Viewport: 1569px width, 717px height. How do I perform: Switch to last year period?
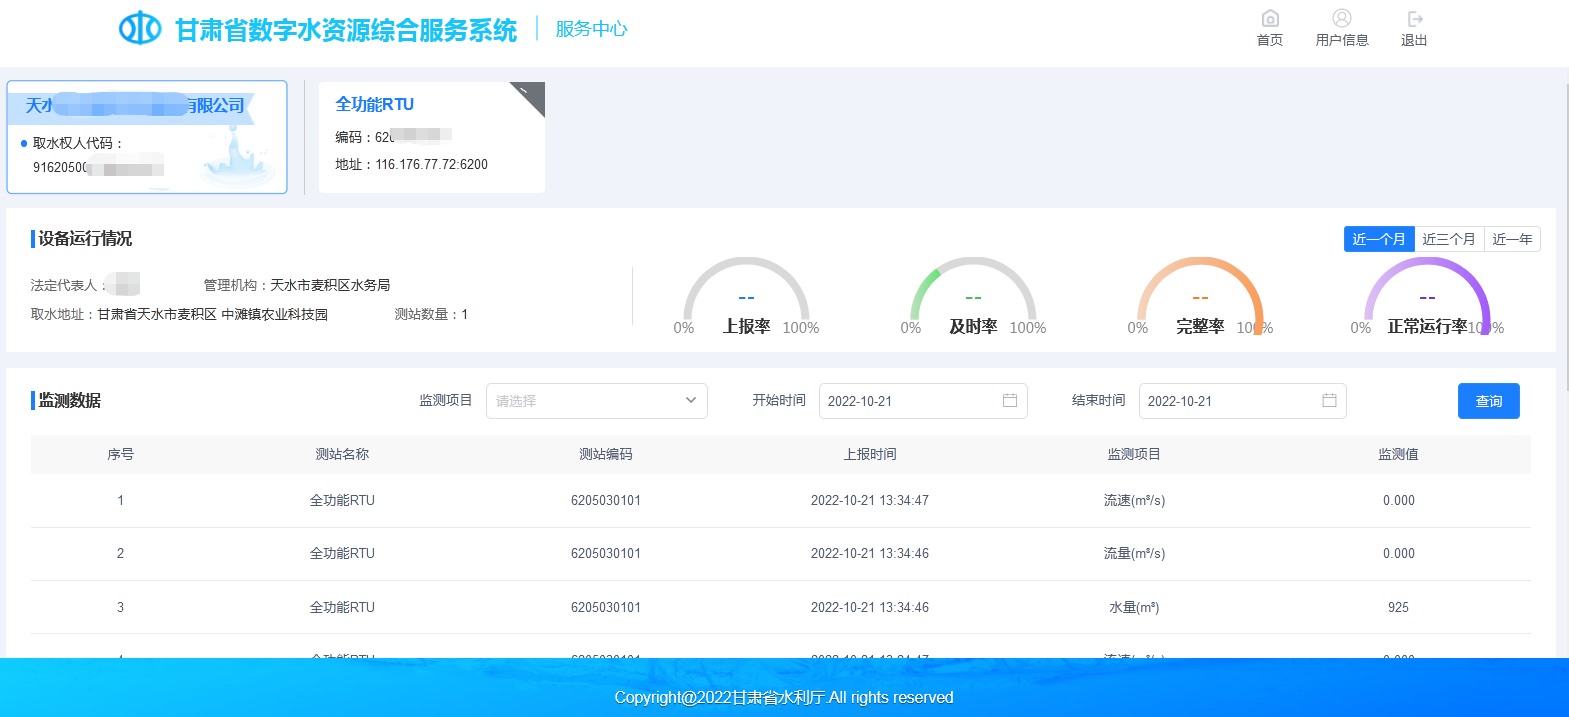coord(1512,239)
